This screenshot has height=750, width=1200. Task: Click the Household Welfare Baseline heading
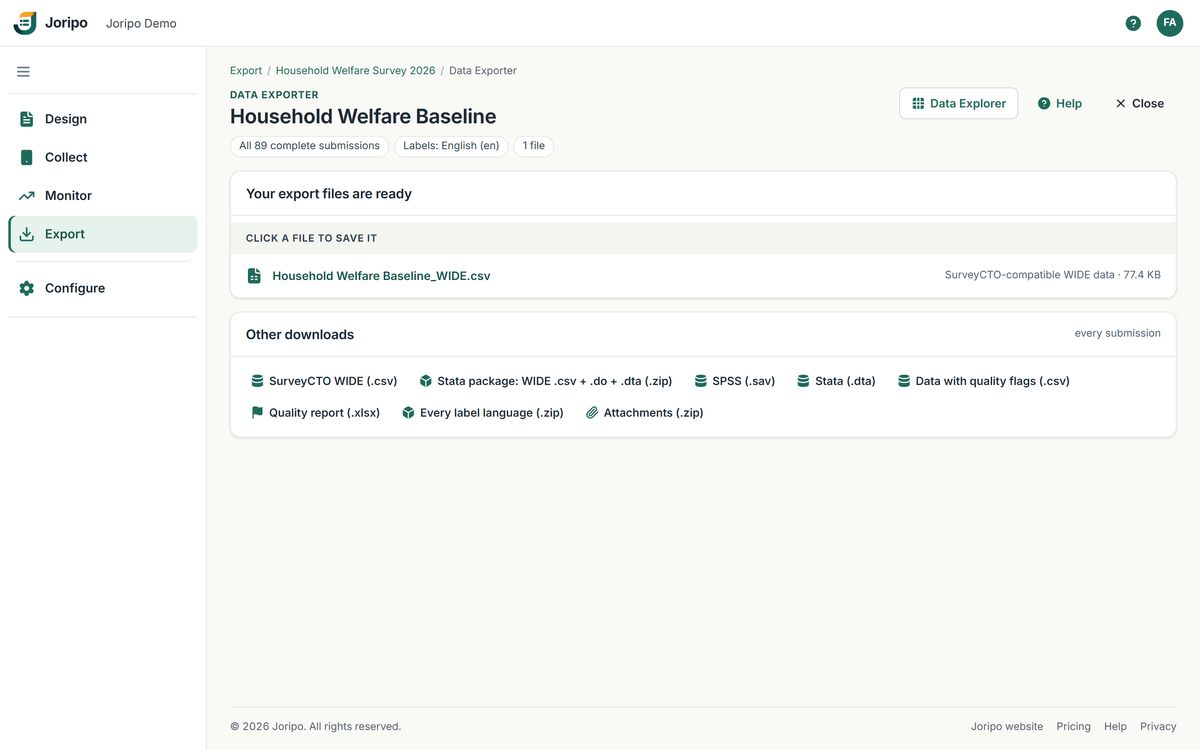click(x=363, y=117)
